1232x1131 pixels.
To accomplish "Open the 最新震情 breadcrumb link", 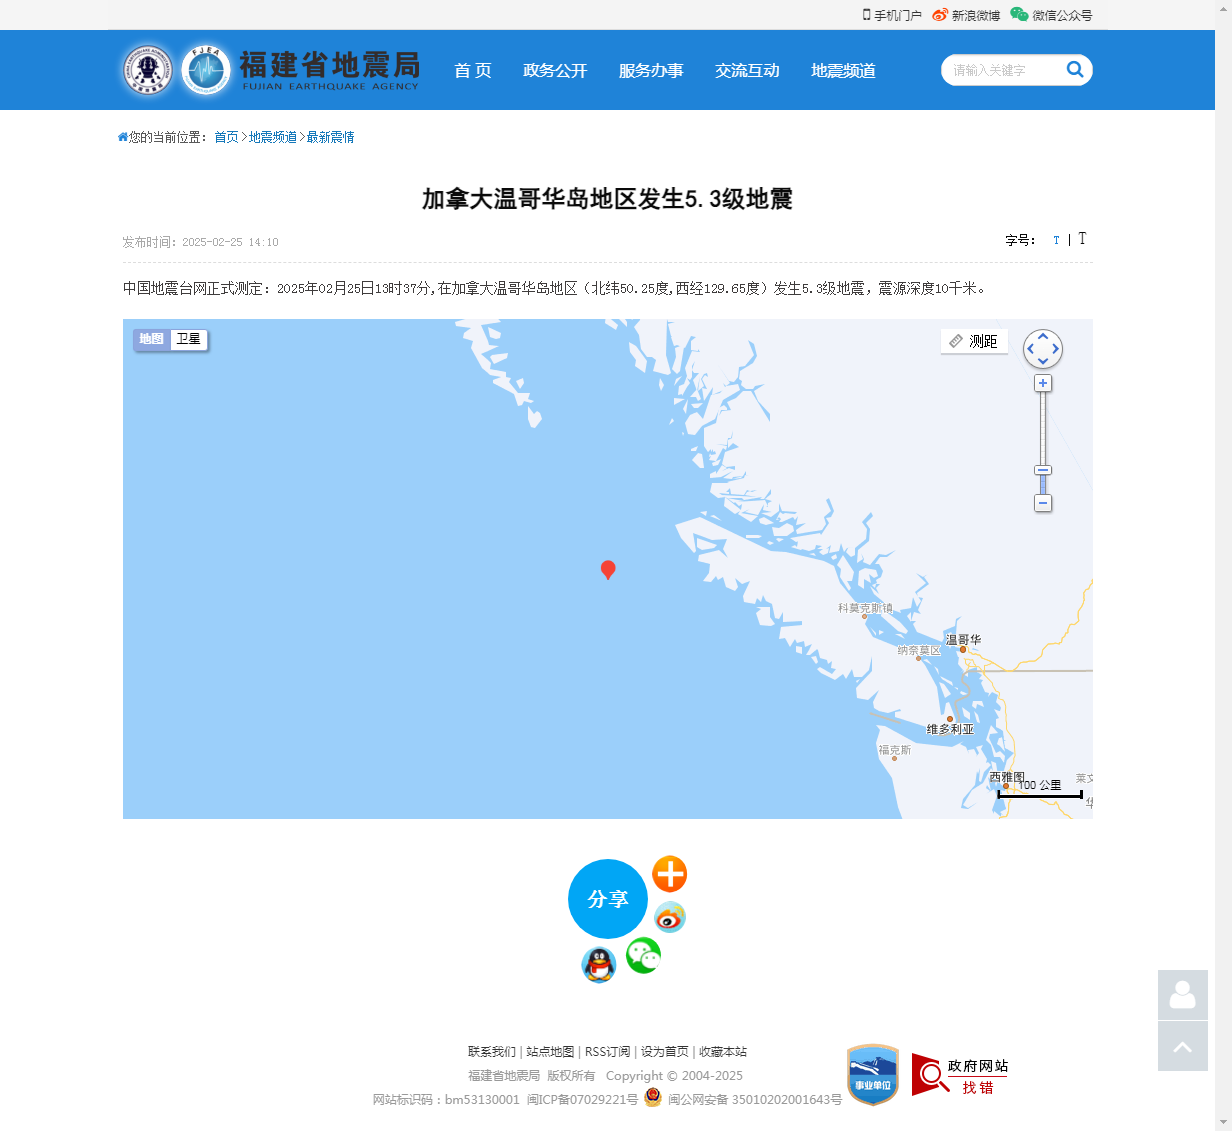I will click(x=330, y=137).
